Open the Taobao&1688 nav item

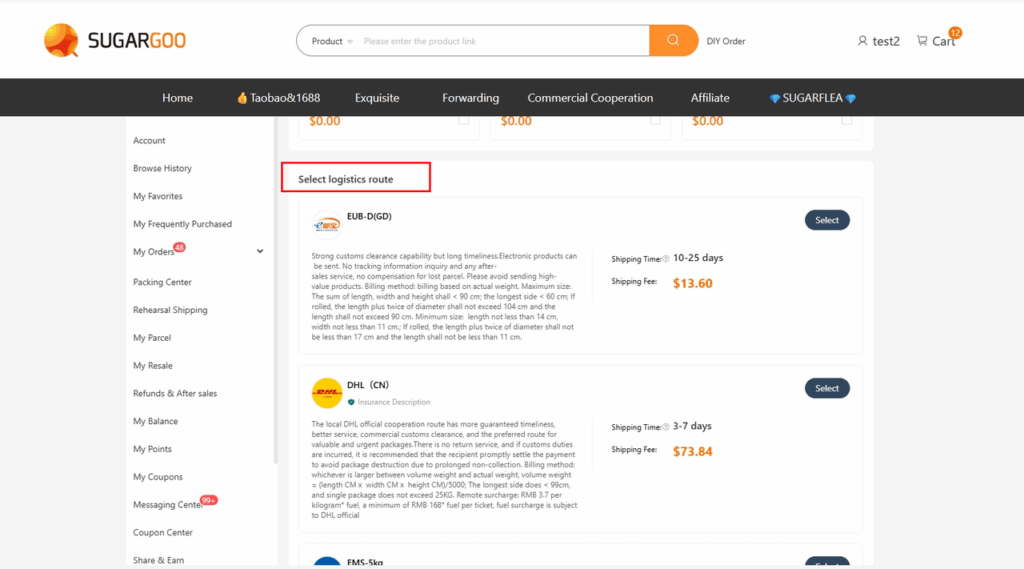279,98
